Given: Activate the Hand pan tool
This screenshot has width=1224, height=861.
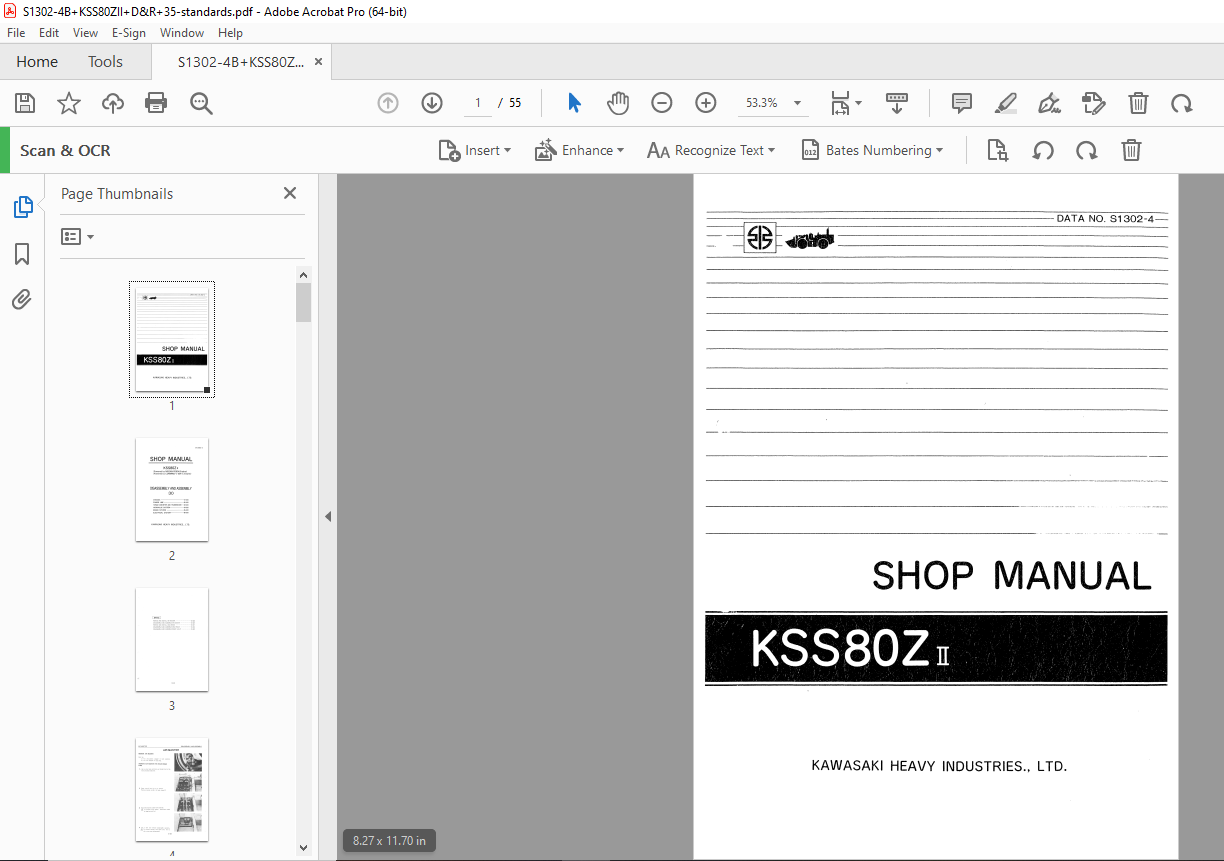Looking at the screenshot, I should [x=618, y=103].
